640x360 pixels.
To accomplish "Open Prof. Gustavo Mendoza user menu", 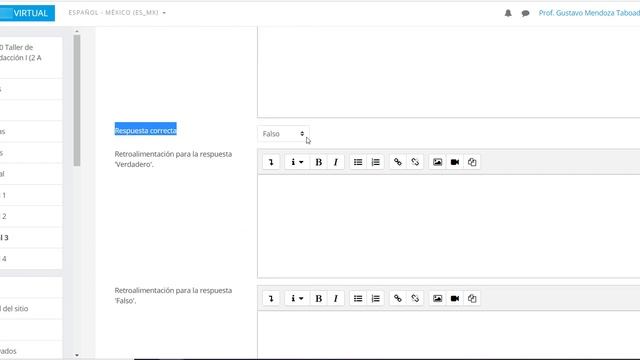I will 589,13.
